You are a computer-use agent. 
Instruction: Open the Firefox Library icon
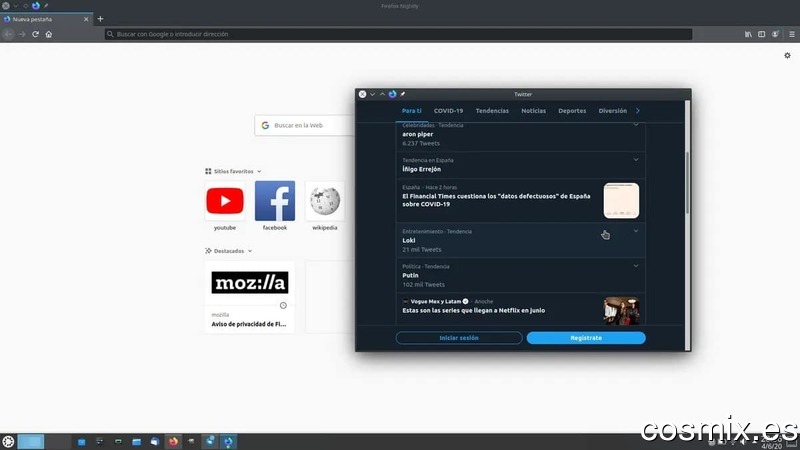coord(748,34)
